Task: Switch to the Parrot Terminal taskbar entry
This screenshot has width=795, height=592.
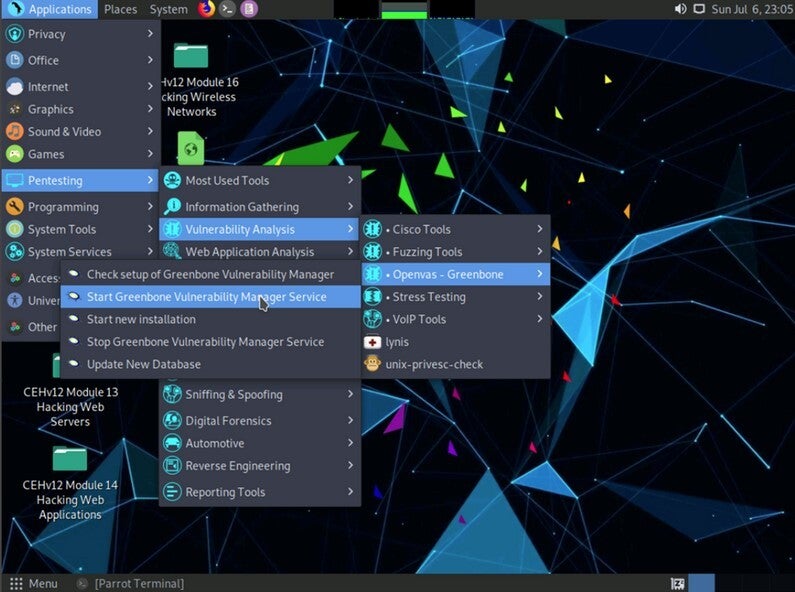Action: pyautogui.click(x=131, y=583)
